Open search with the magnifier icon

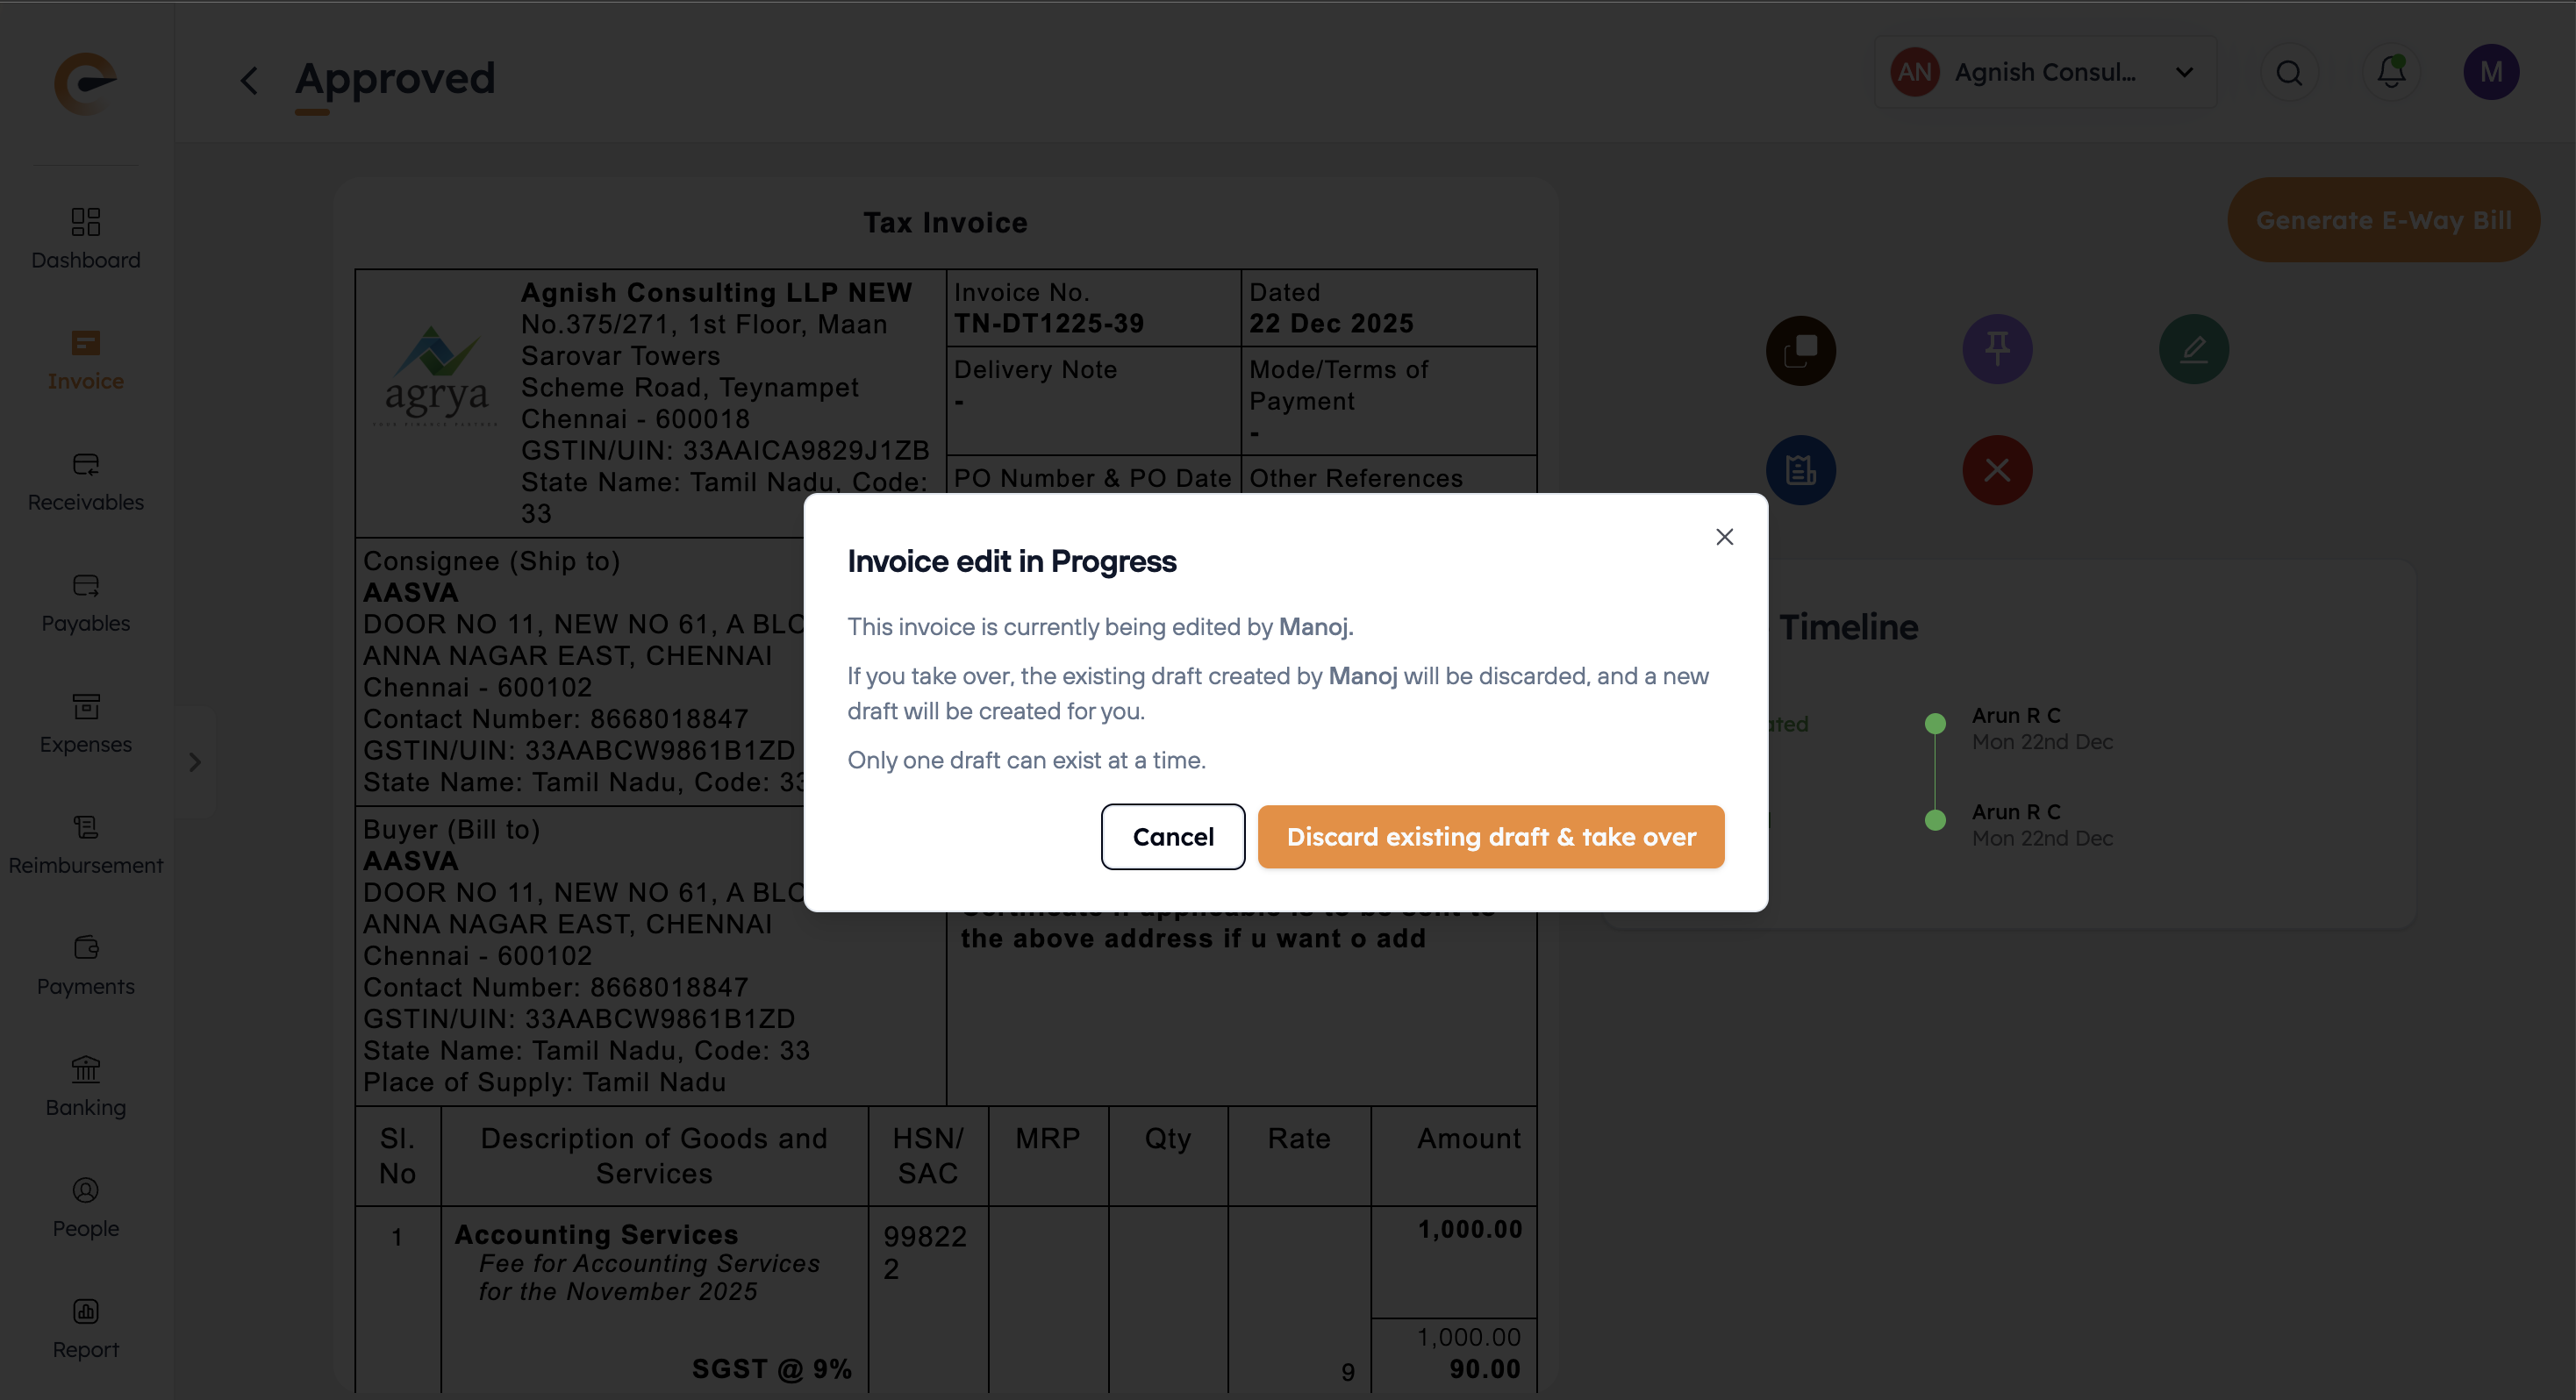tap(2289, 72)
